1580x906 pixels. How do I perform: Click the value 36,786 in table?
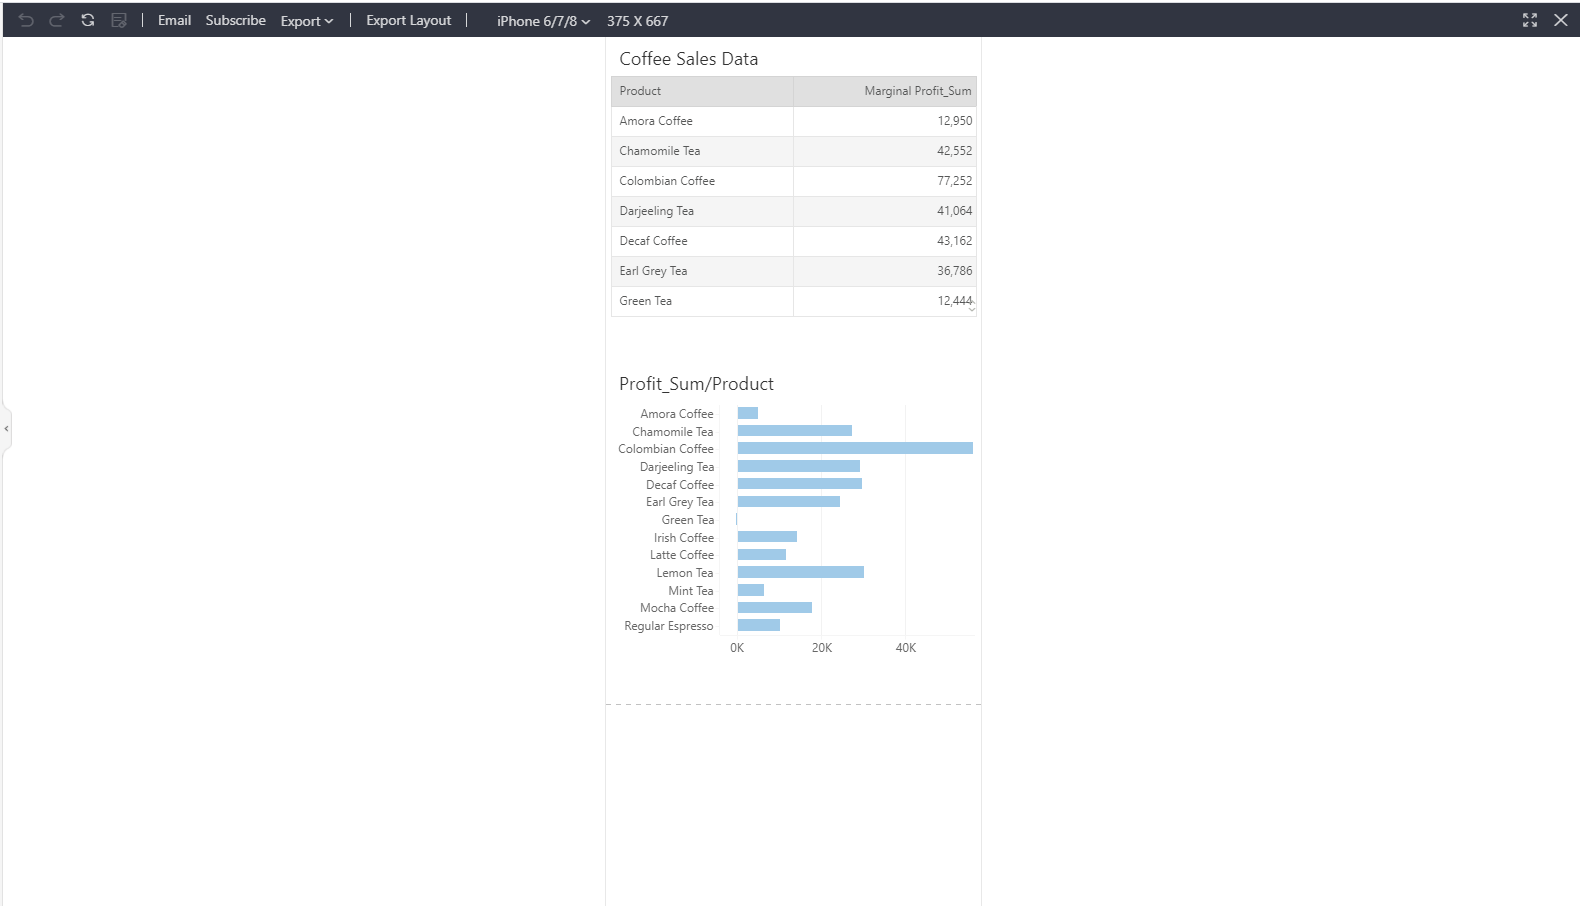pyautogui.click(x=954, y=271)
